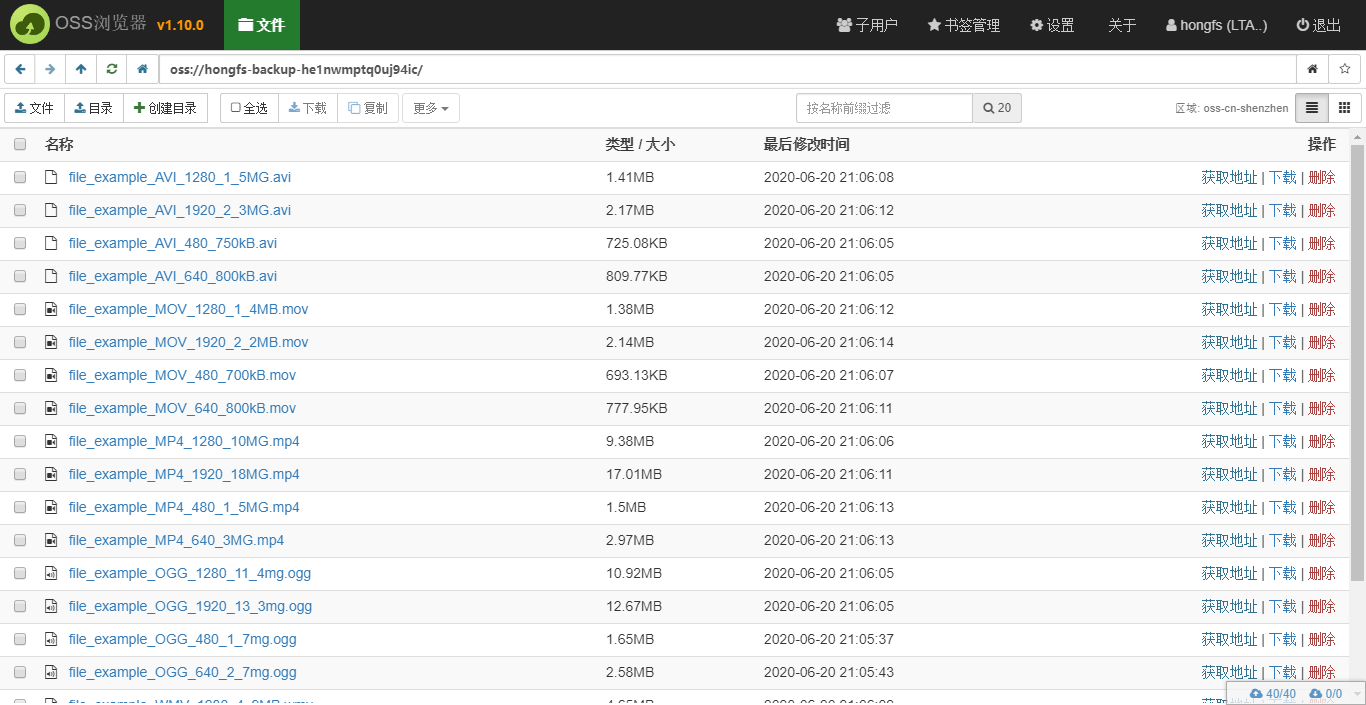Open upload queue indicator 40/40
This screenshot has width=1366, height=705.
[1273, 694]
